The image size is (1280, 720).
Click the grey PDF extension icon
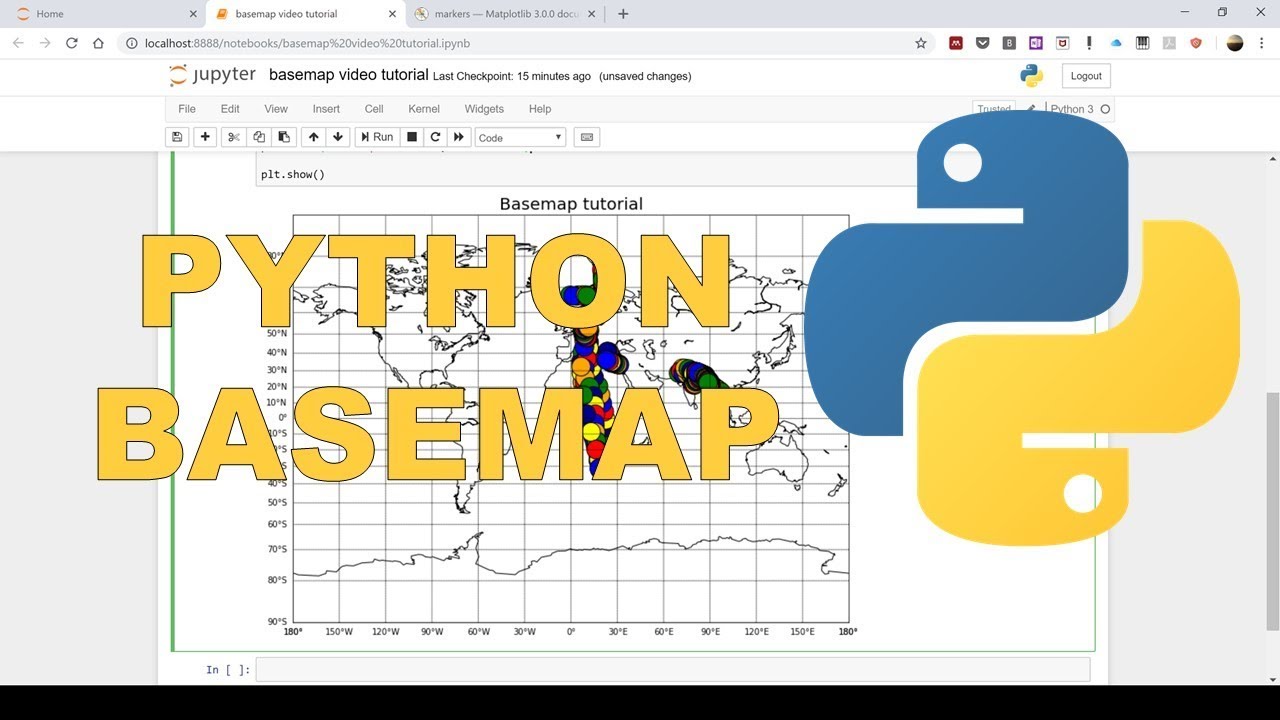1169,43
